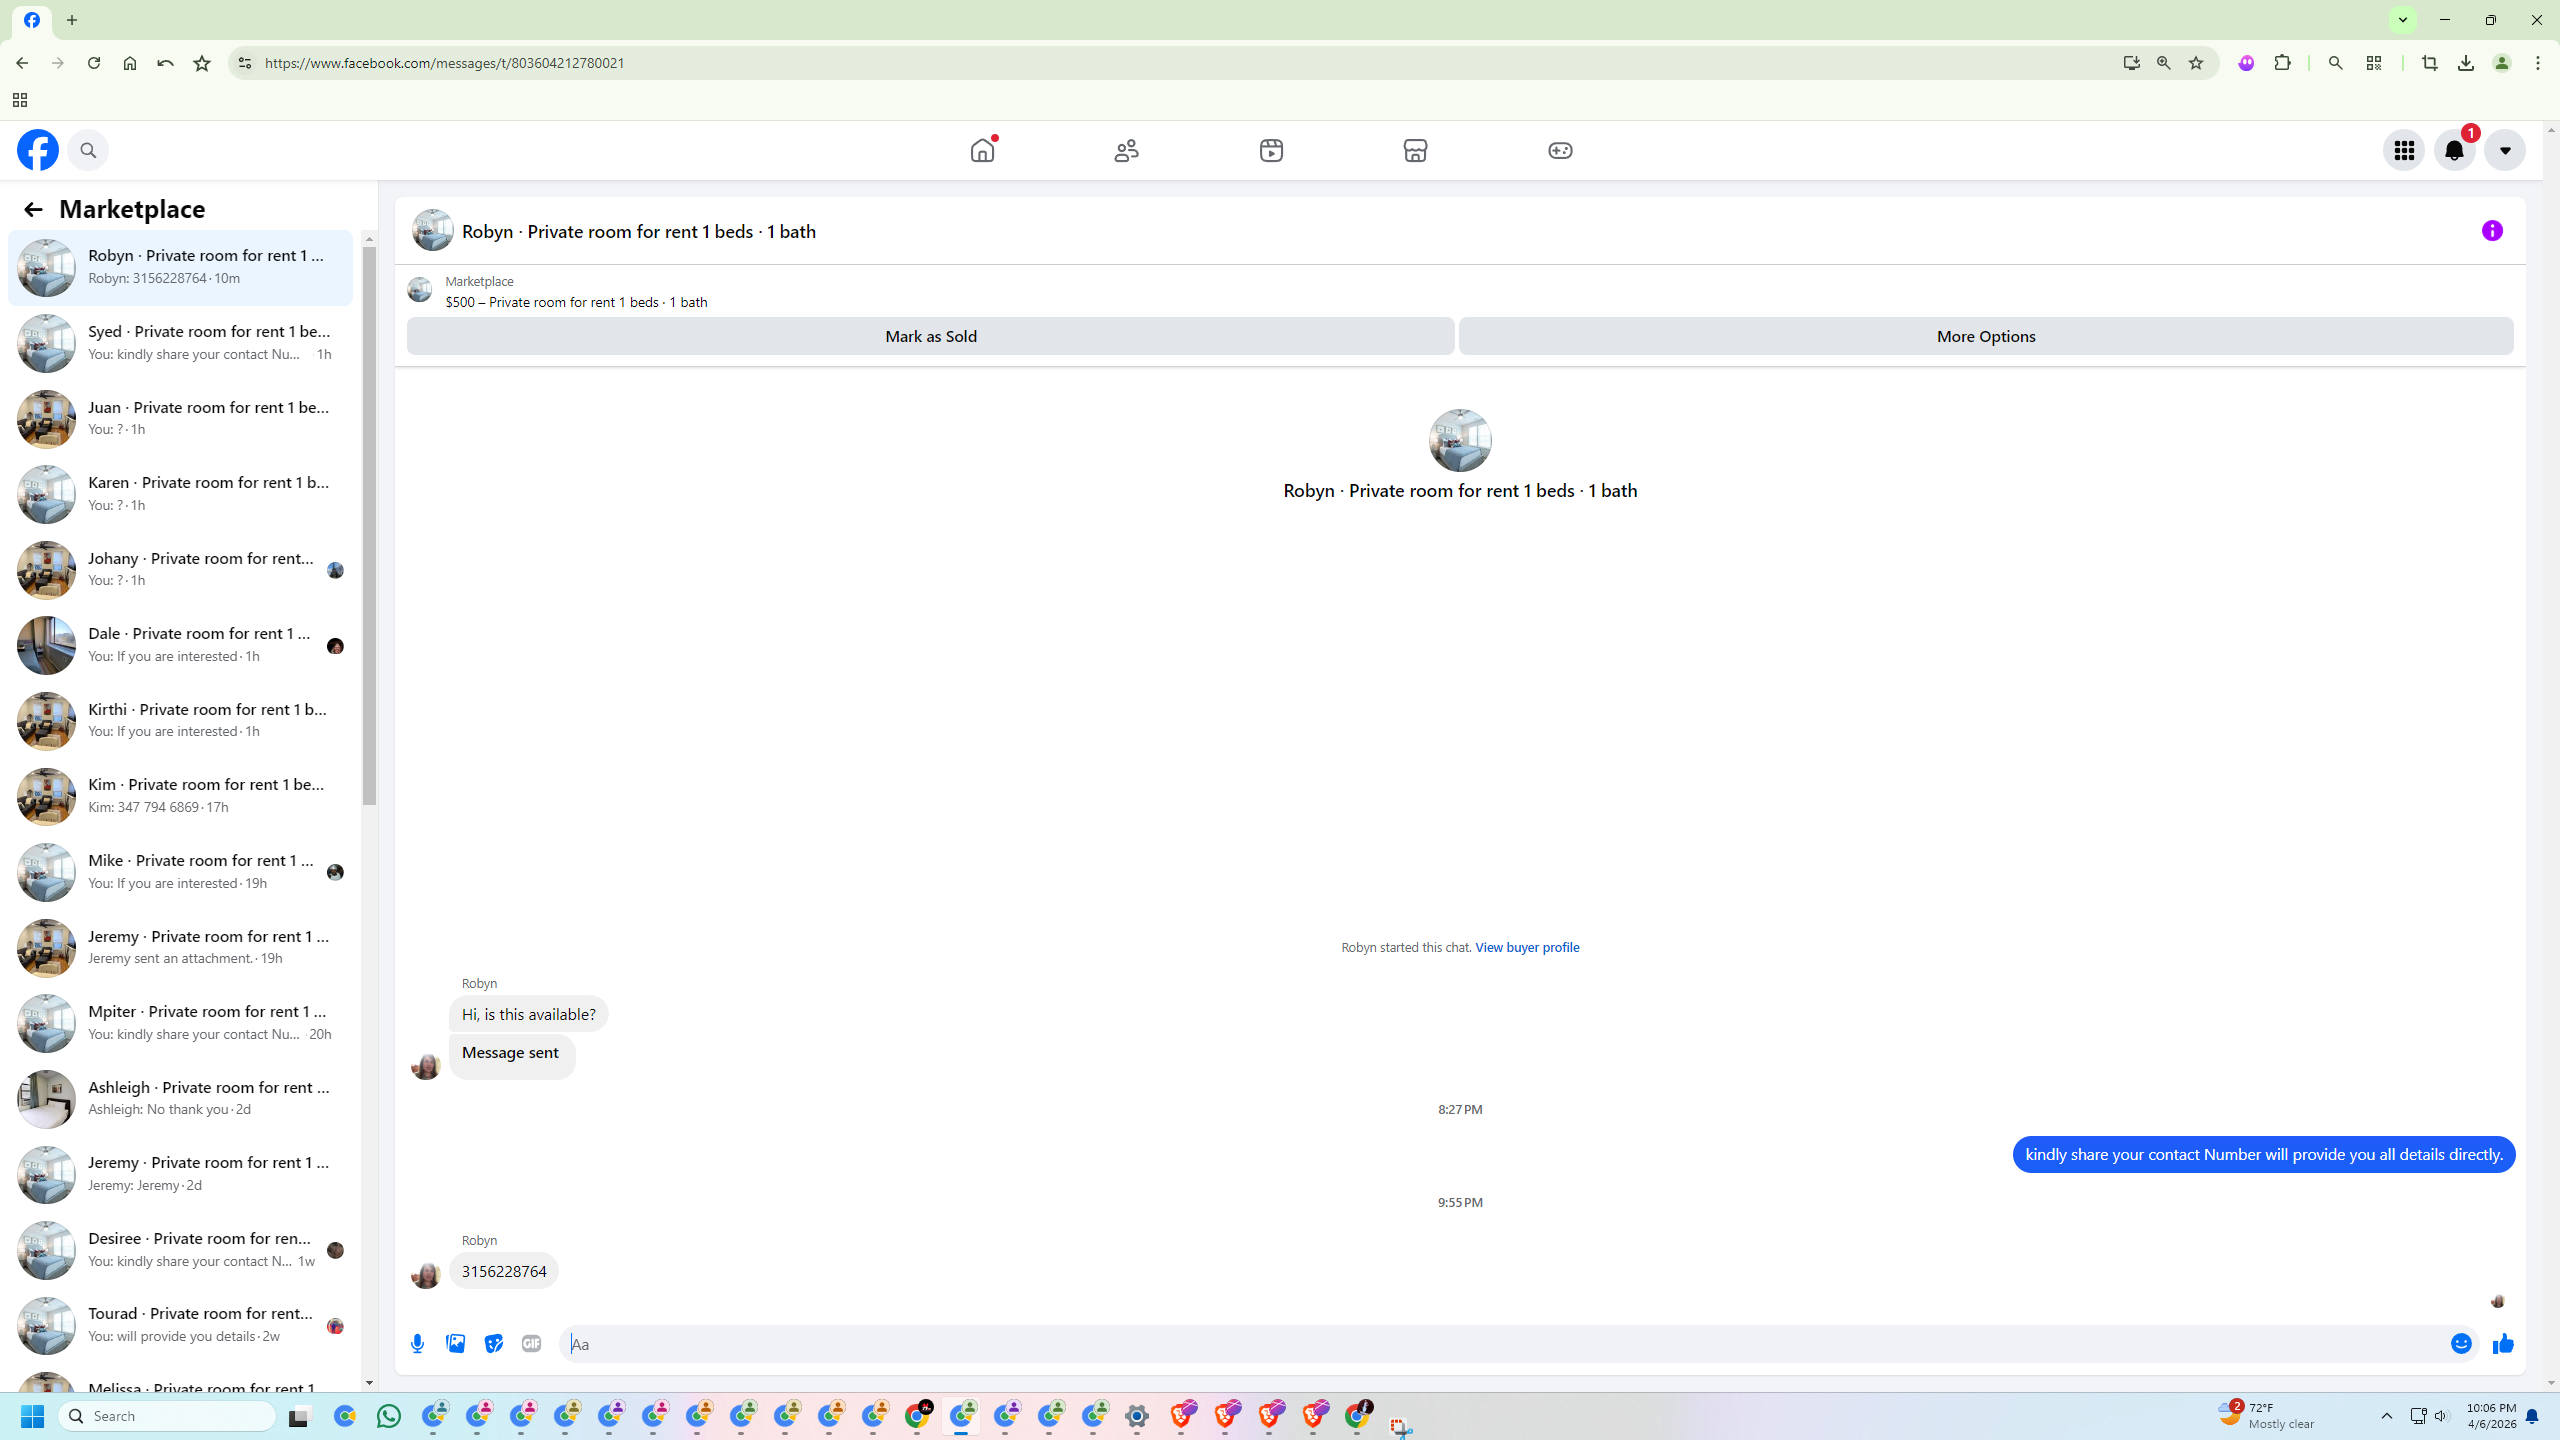Open the browser extensions puzzle icon
Viewport: 2560px width, 1440px height.
click(2282, 63)
